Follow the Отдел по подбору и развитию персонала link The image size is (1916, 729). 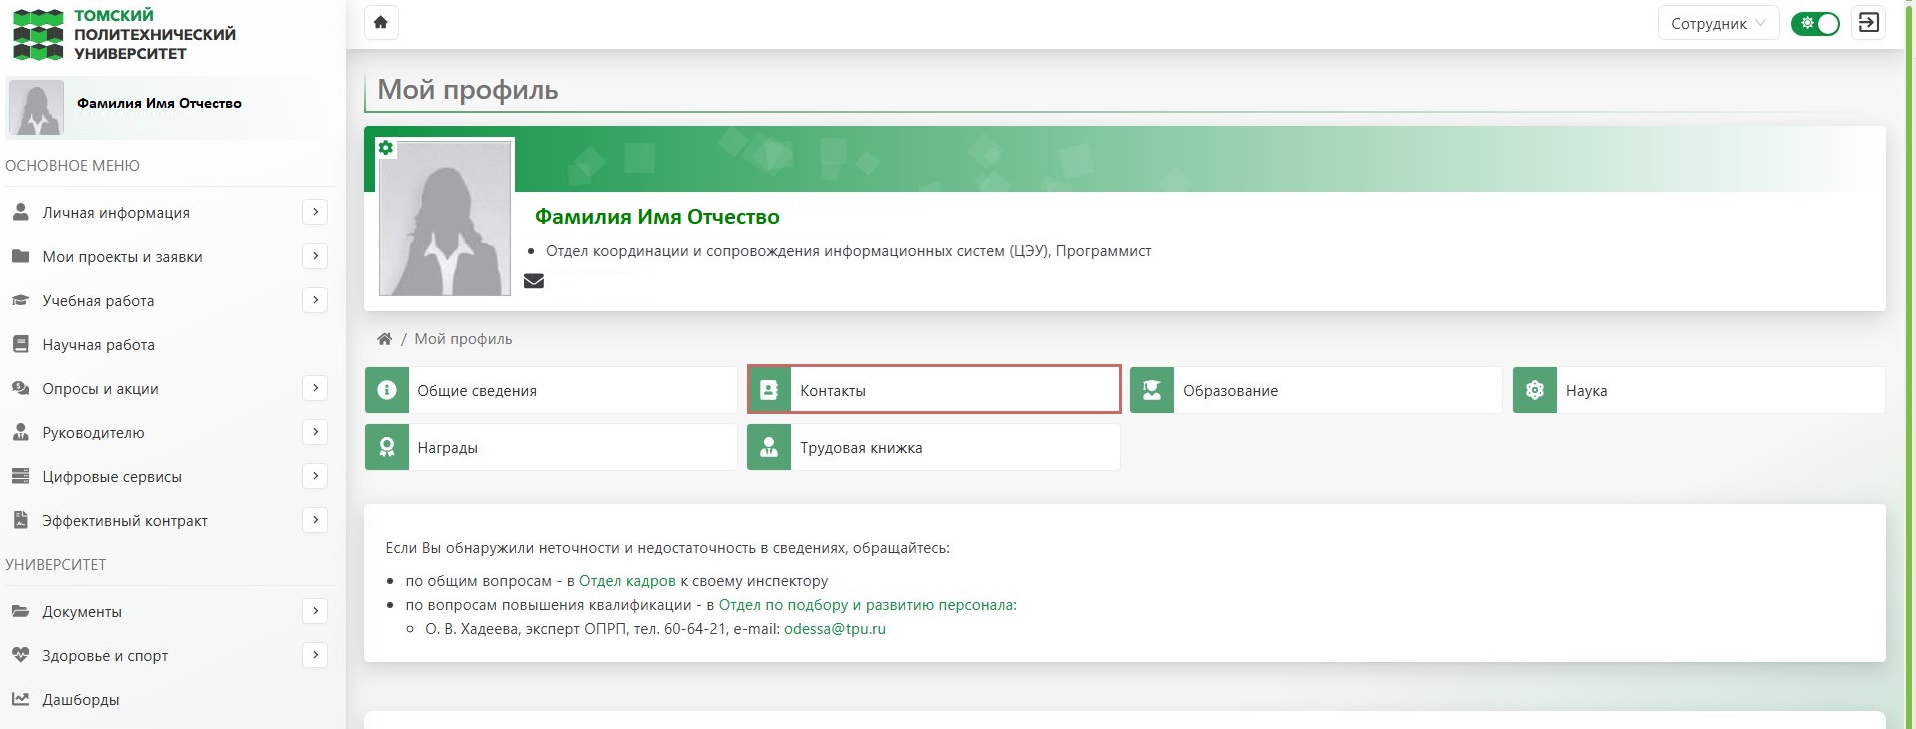[x=867, y=605]
